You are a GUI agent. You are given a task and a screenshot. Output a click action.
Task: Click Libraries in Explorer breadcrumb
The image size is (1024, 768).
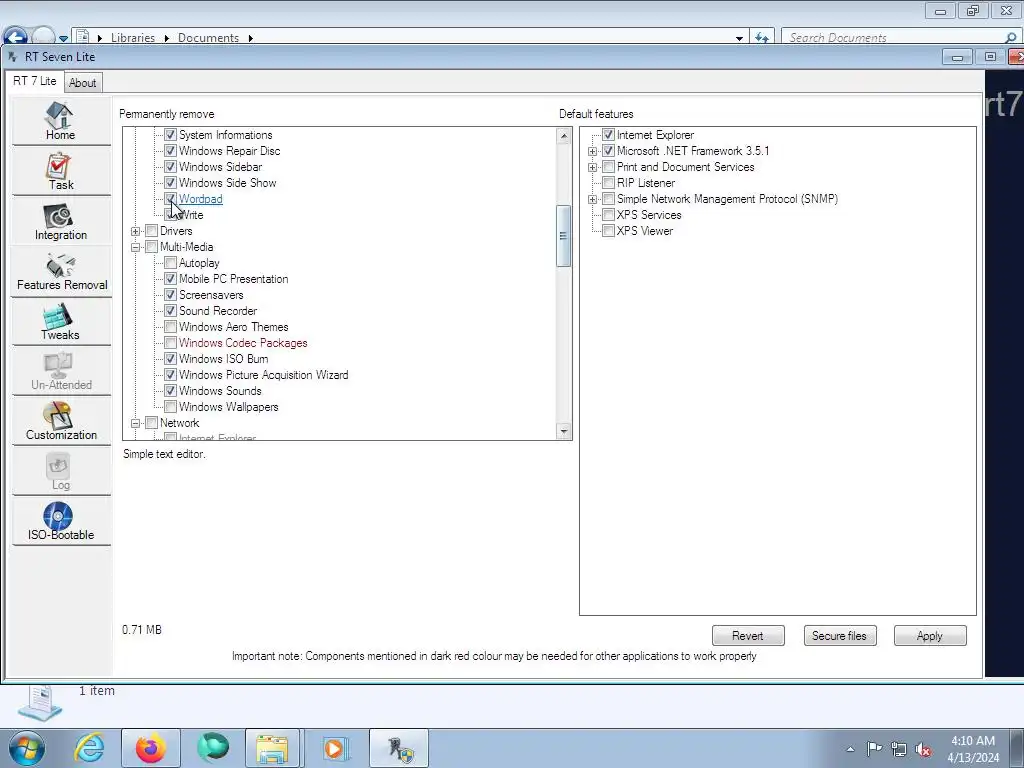pos(133,38)
